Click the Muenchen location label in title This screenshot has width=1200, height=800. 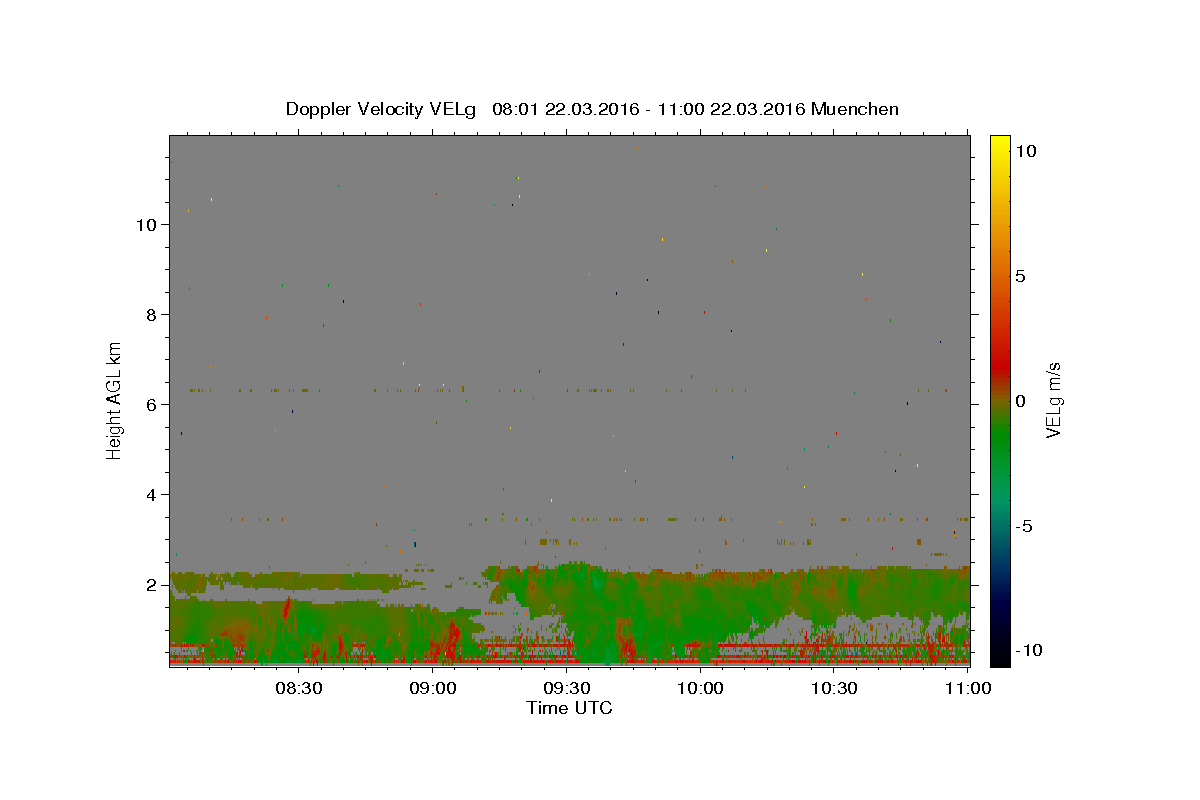[x=855, y=109]
